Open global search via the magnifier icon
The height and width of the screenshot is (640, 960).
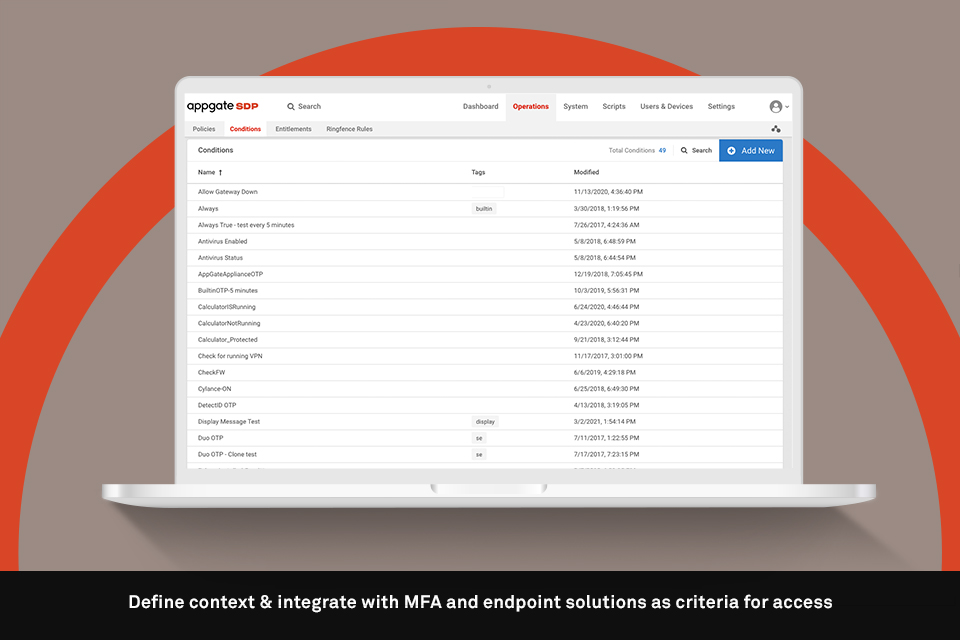[293, 106]
